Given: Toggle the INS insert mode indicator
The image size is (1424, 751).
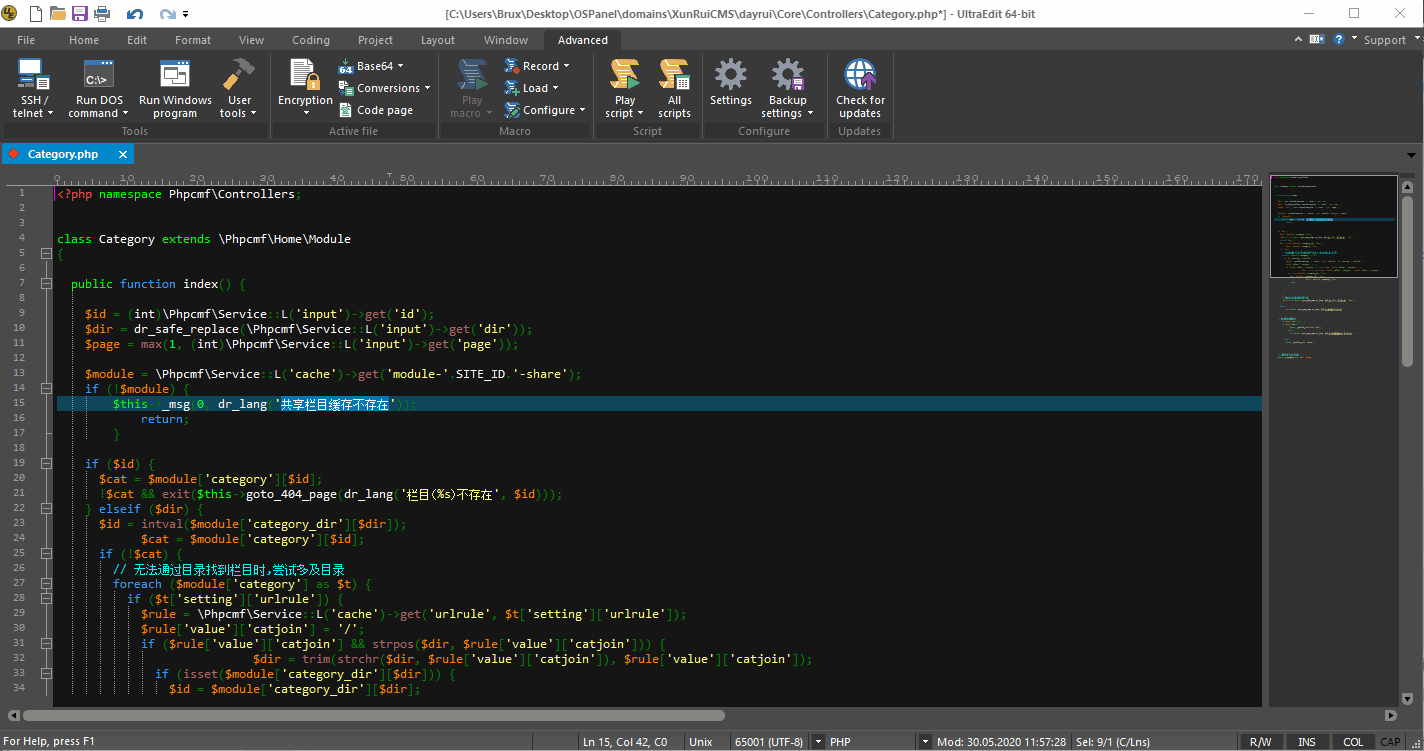Looking at the screenshot, I should (x=1307, y=742).
